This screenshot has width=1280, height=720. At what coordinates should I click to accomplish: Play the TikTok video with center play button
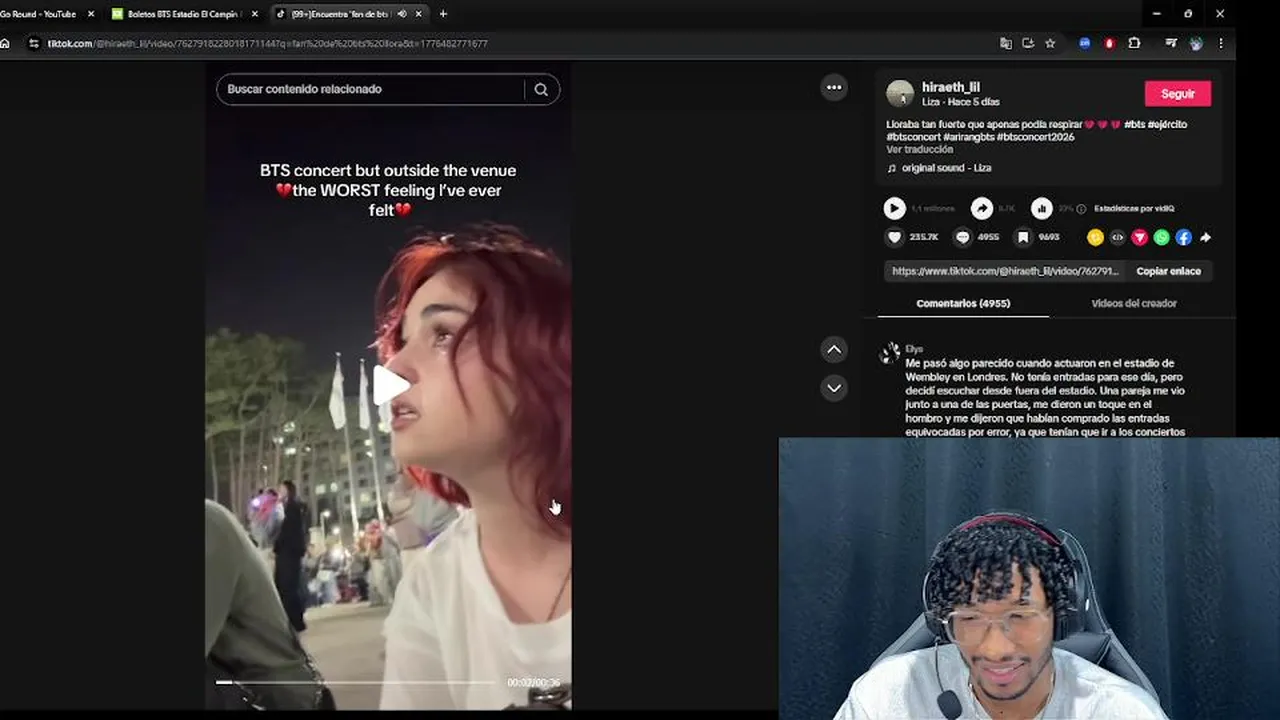click(x=391, y=385)
